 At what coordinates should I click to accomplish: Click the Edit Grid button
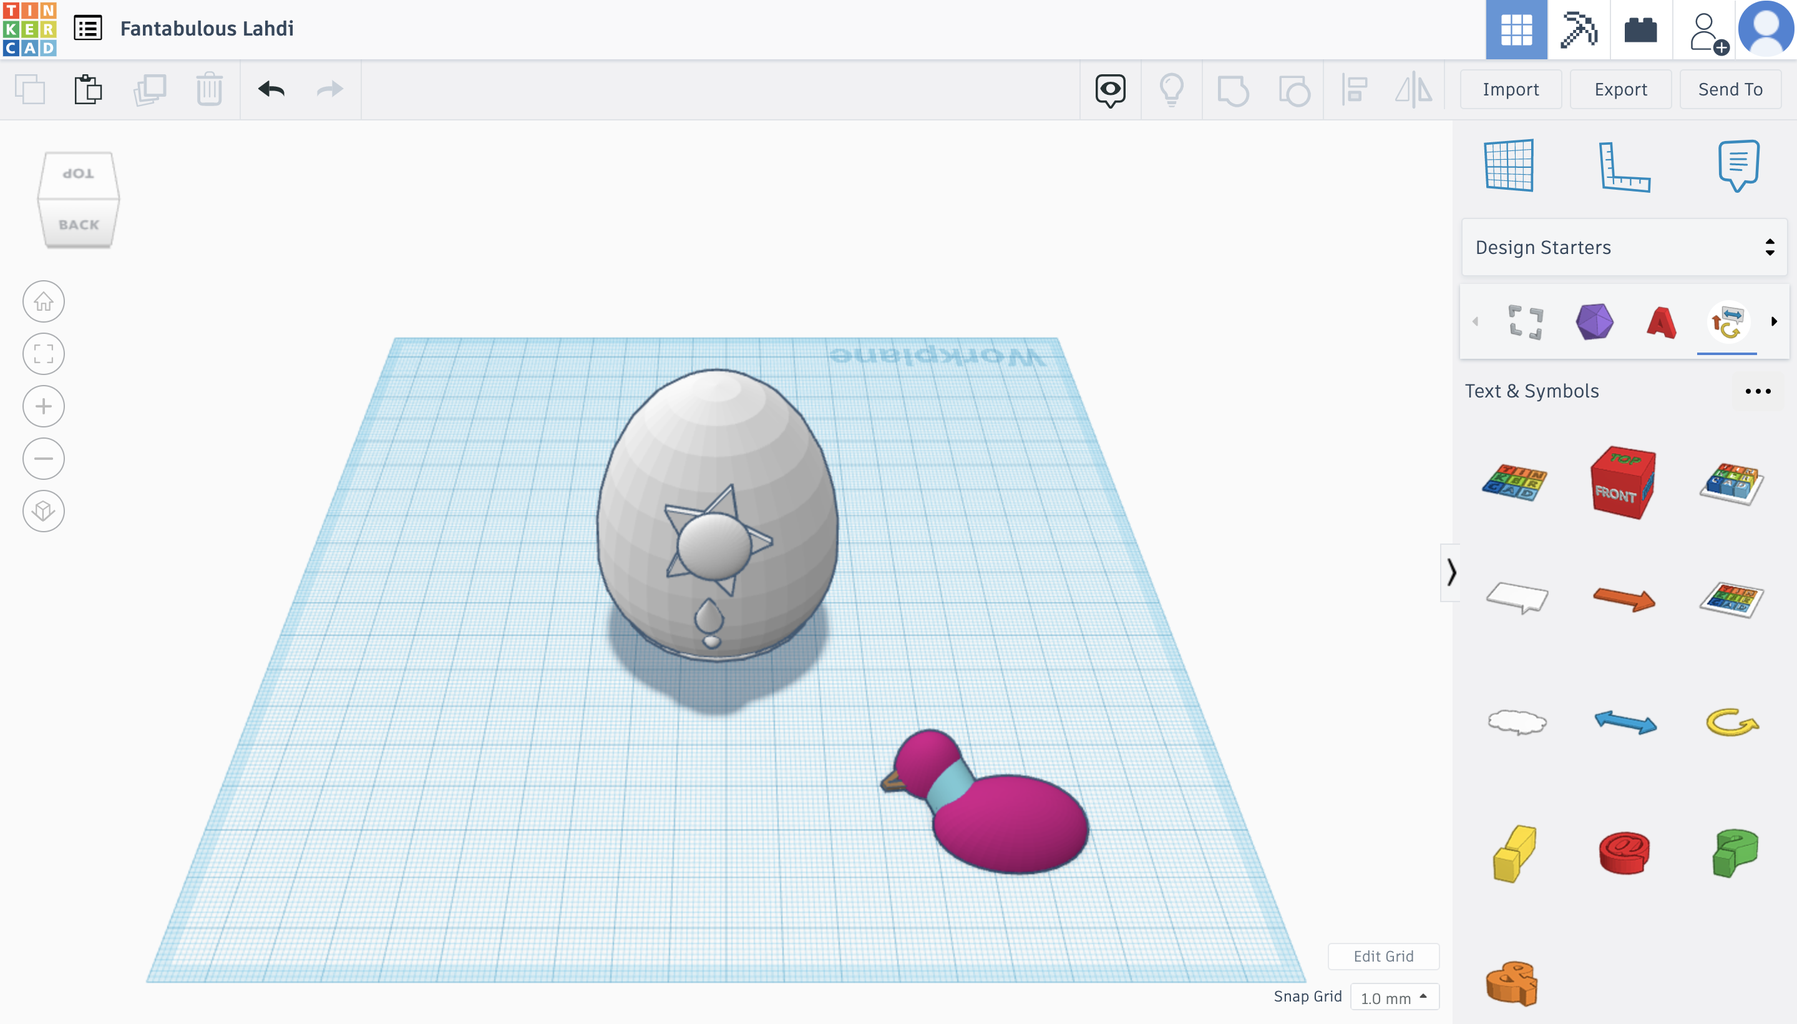[x=1384, y=956]
